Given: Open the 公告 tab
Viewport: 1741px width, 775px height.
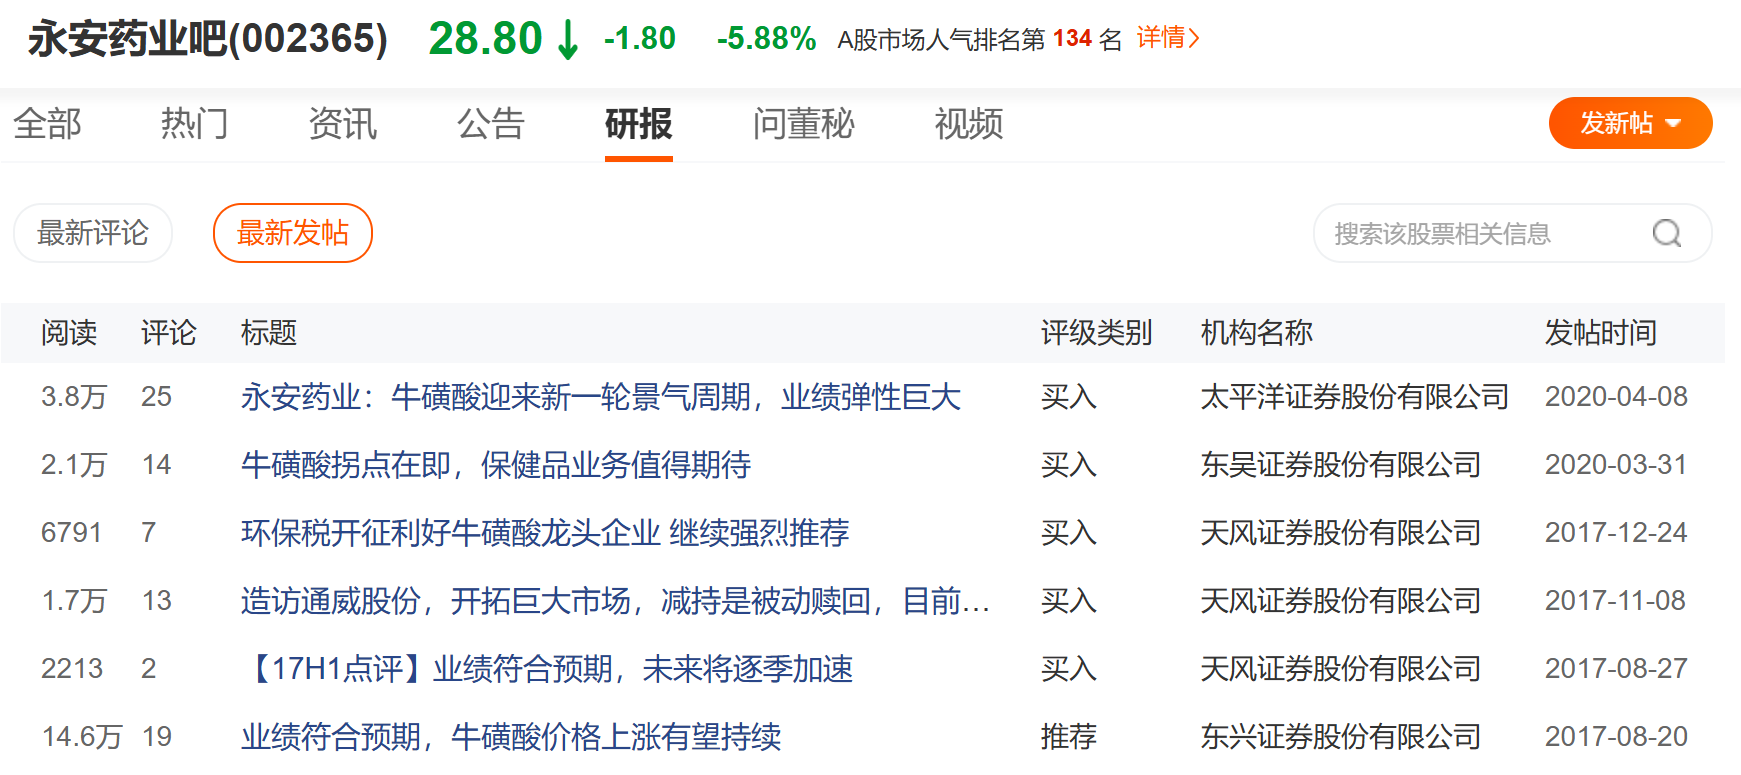Looking at the screenshot, I should tap(491, 124).
